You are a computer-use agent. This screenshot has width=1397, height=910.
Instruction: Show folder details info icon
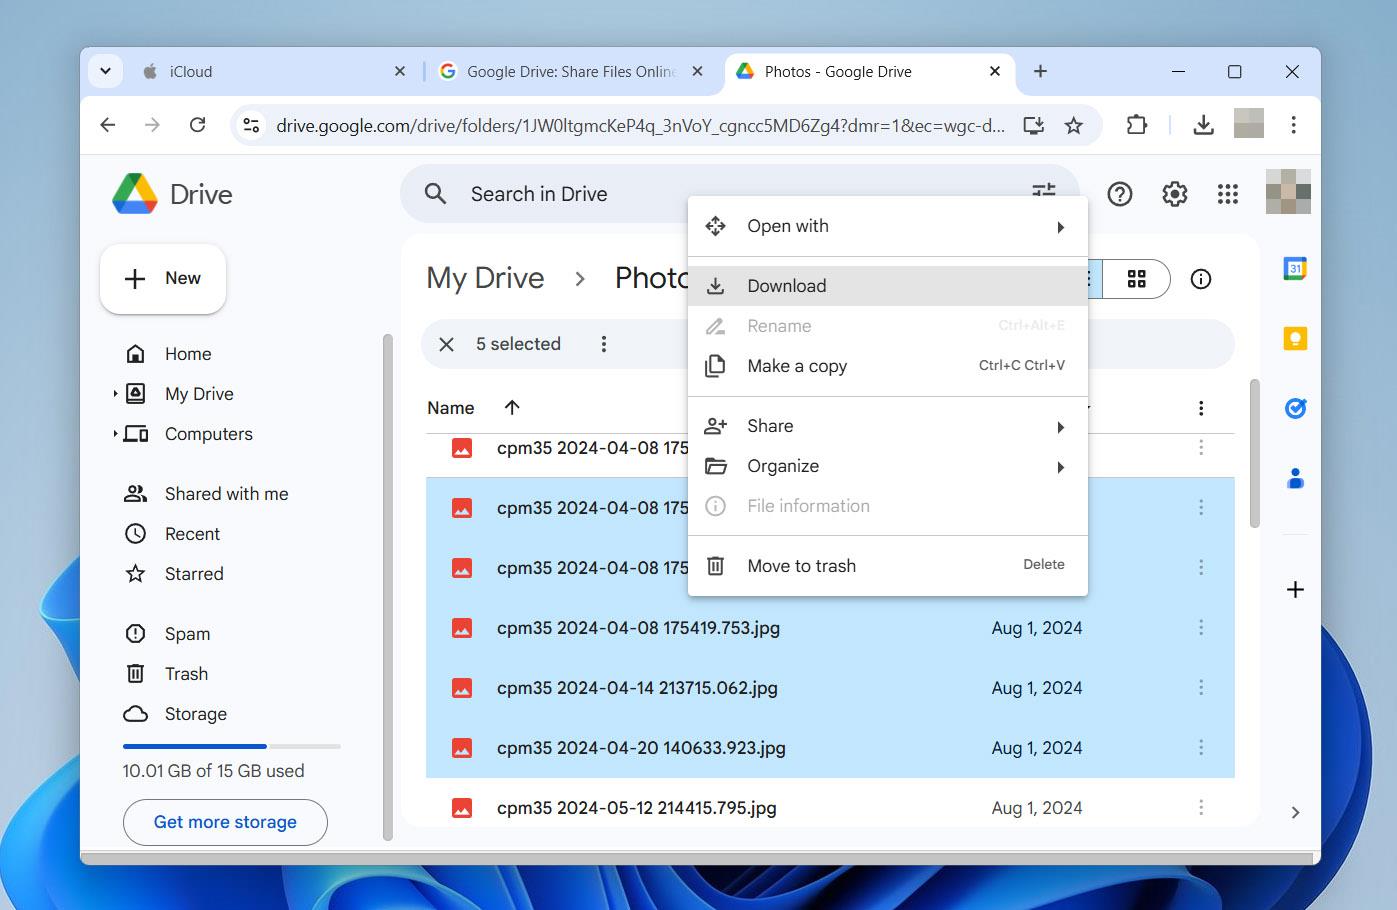click(x=1201, y=279)
